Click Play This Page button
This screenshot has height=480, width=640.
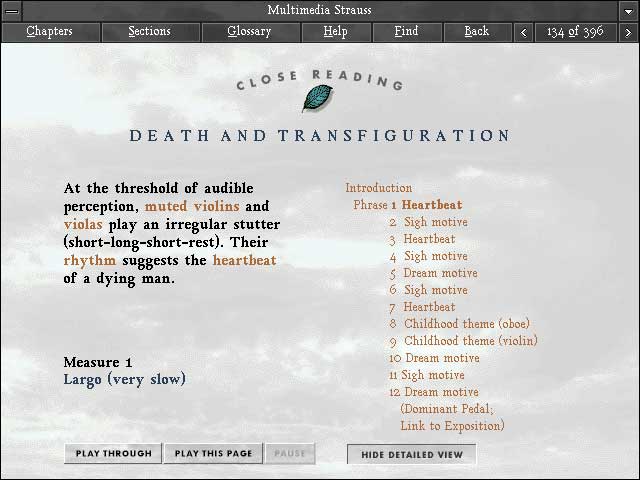(x=213, y=453)
